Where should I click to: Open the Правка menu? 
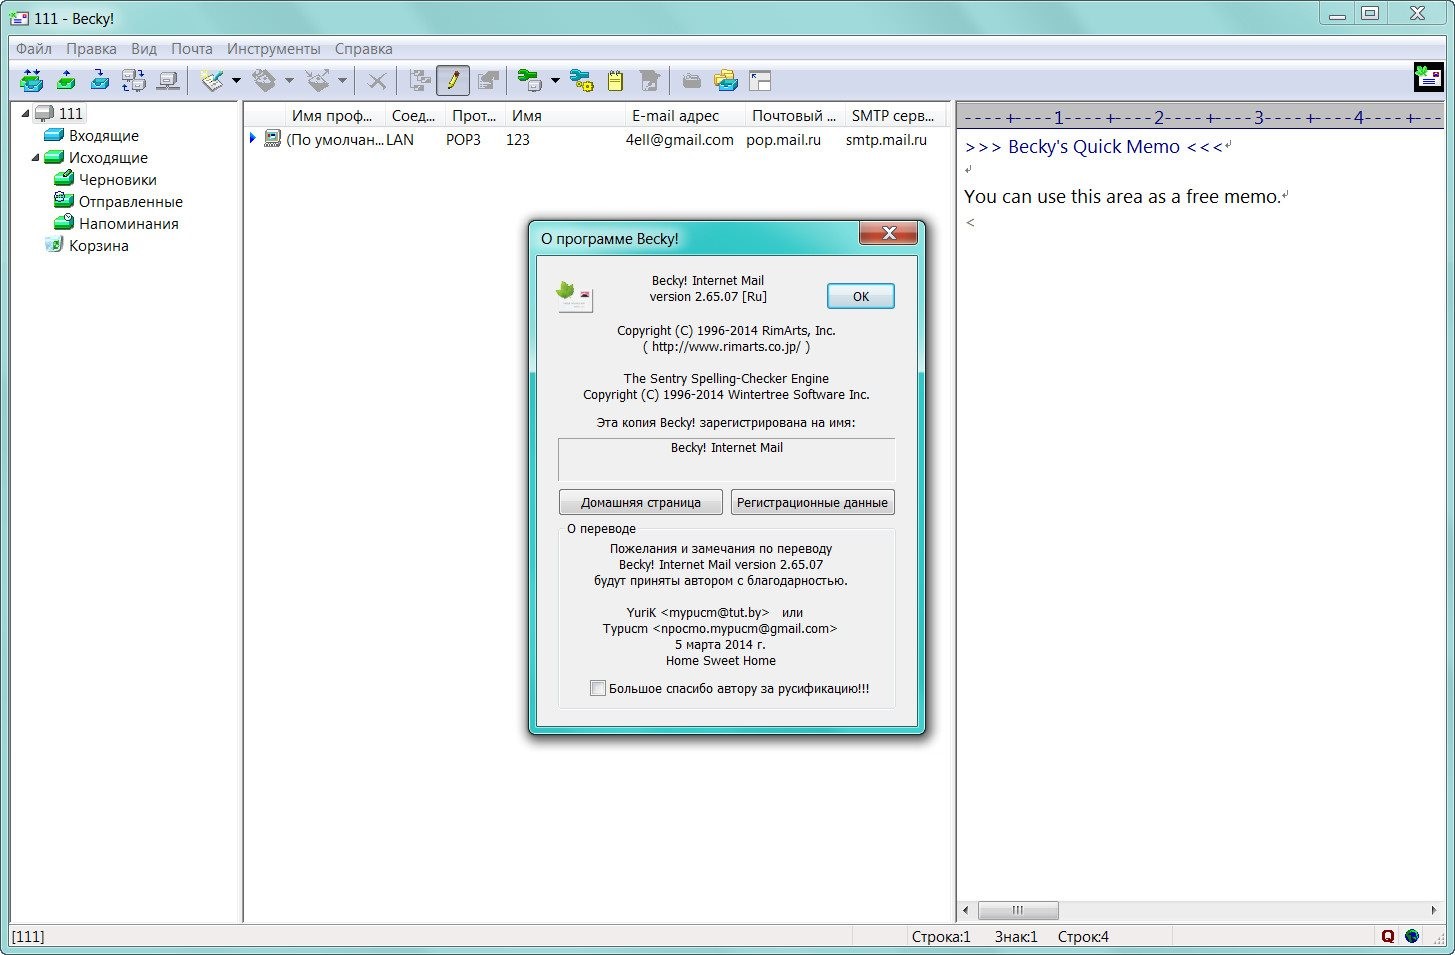tap(91, 48)
